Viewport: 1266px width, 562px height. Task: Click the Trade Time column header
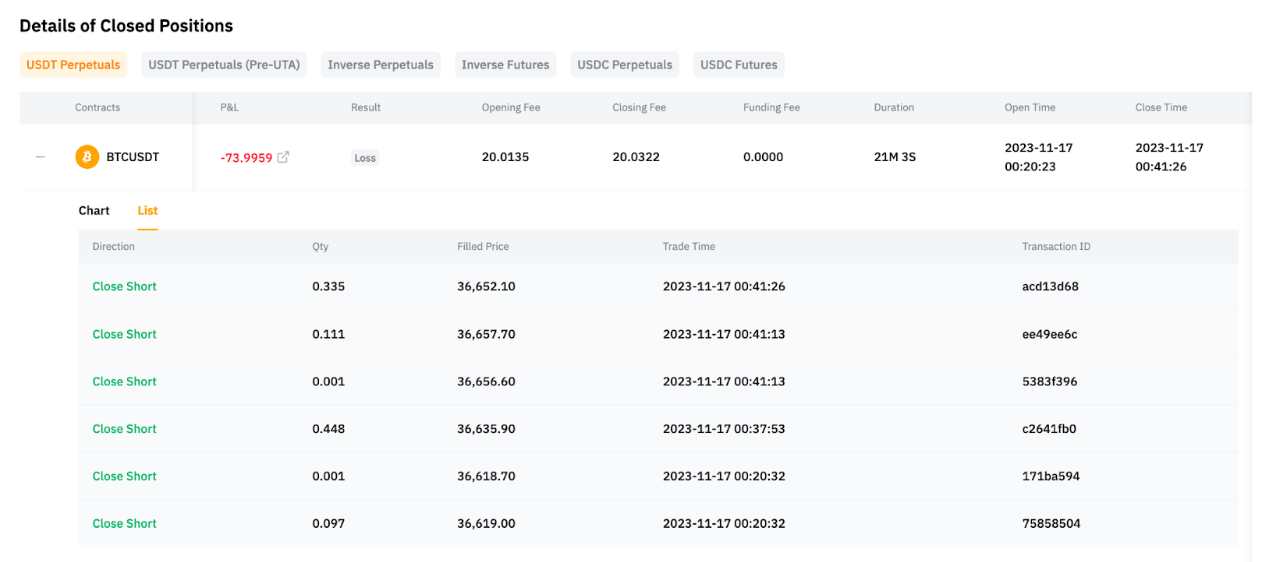[688, 246]
